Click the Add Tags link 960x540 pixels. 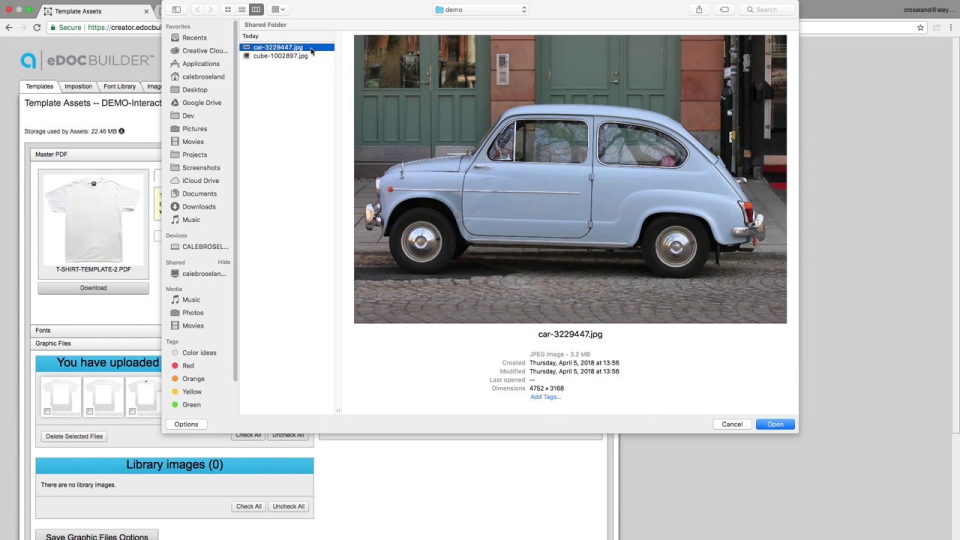[x=545, y=397]
